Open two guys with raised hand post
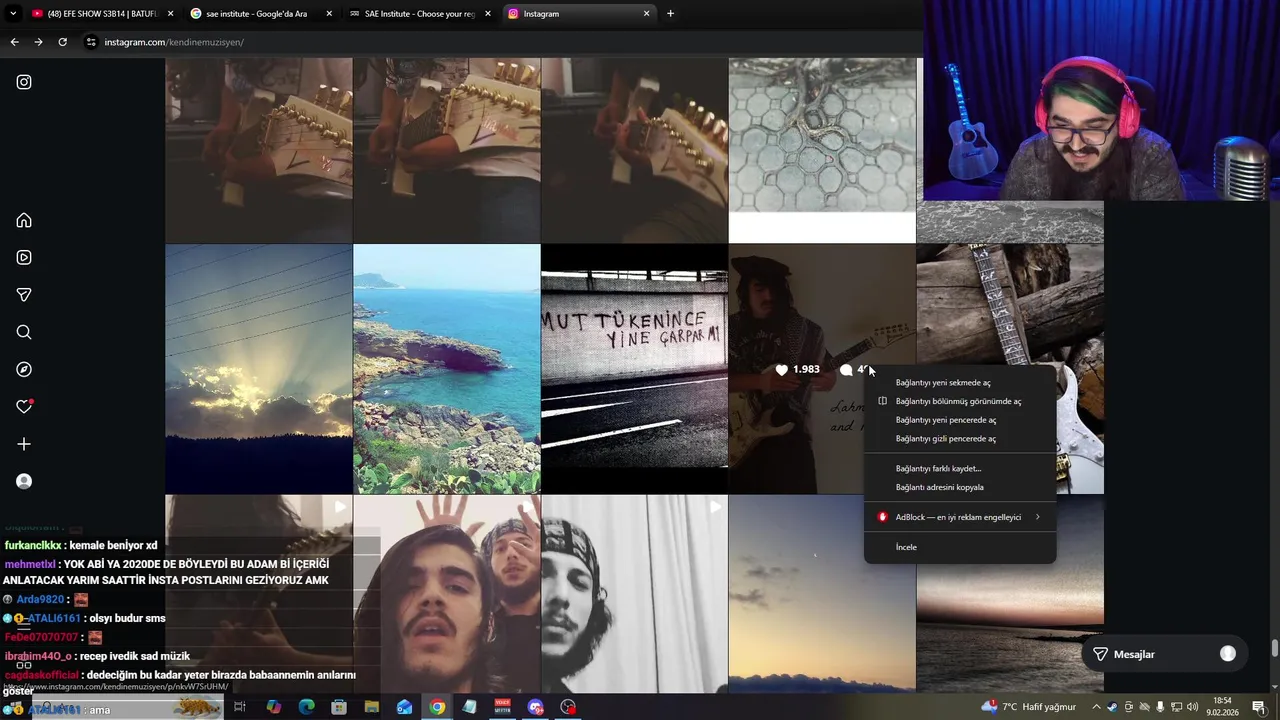Image resolution: width=1280 pixels, height=720 pixels. 446,594
